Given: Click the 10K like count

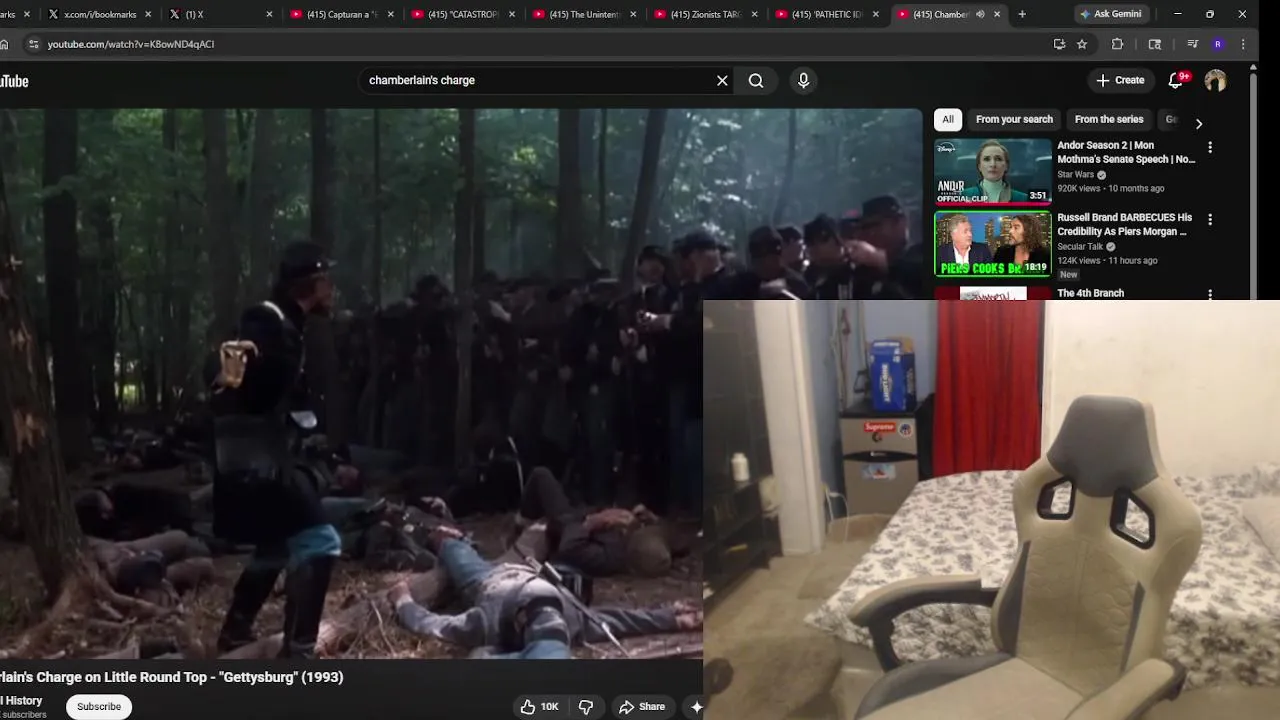Looking at the screenshot, I should pyautogui.click(x=550, y=707).
